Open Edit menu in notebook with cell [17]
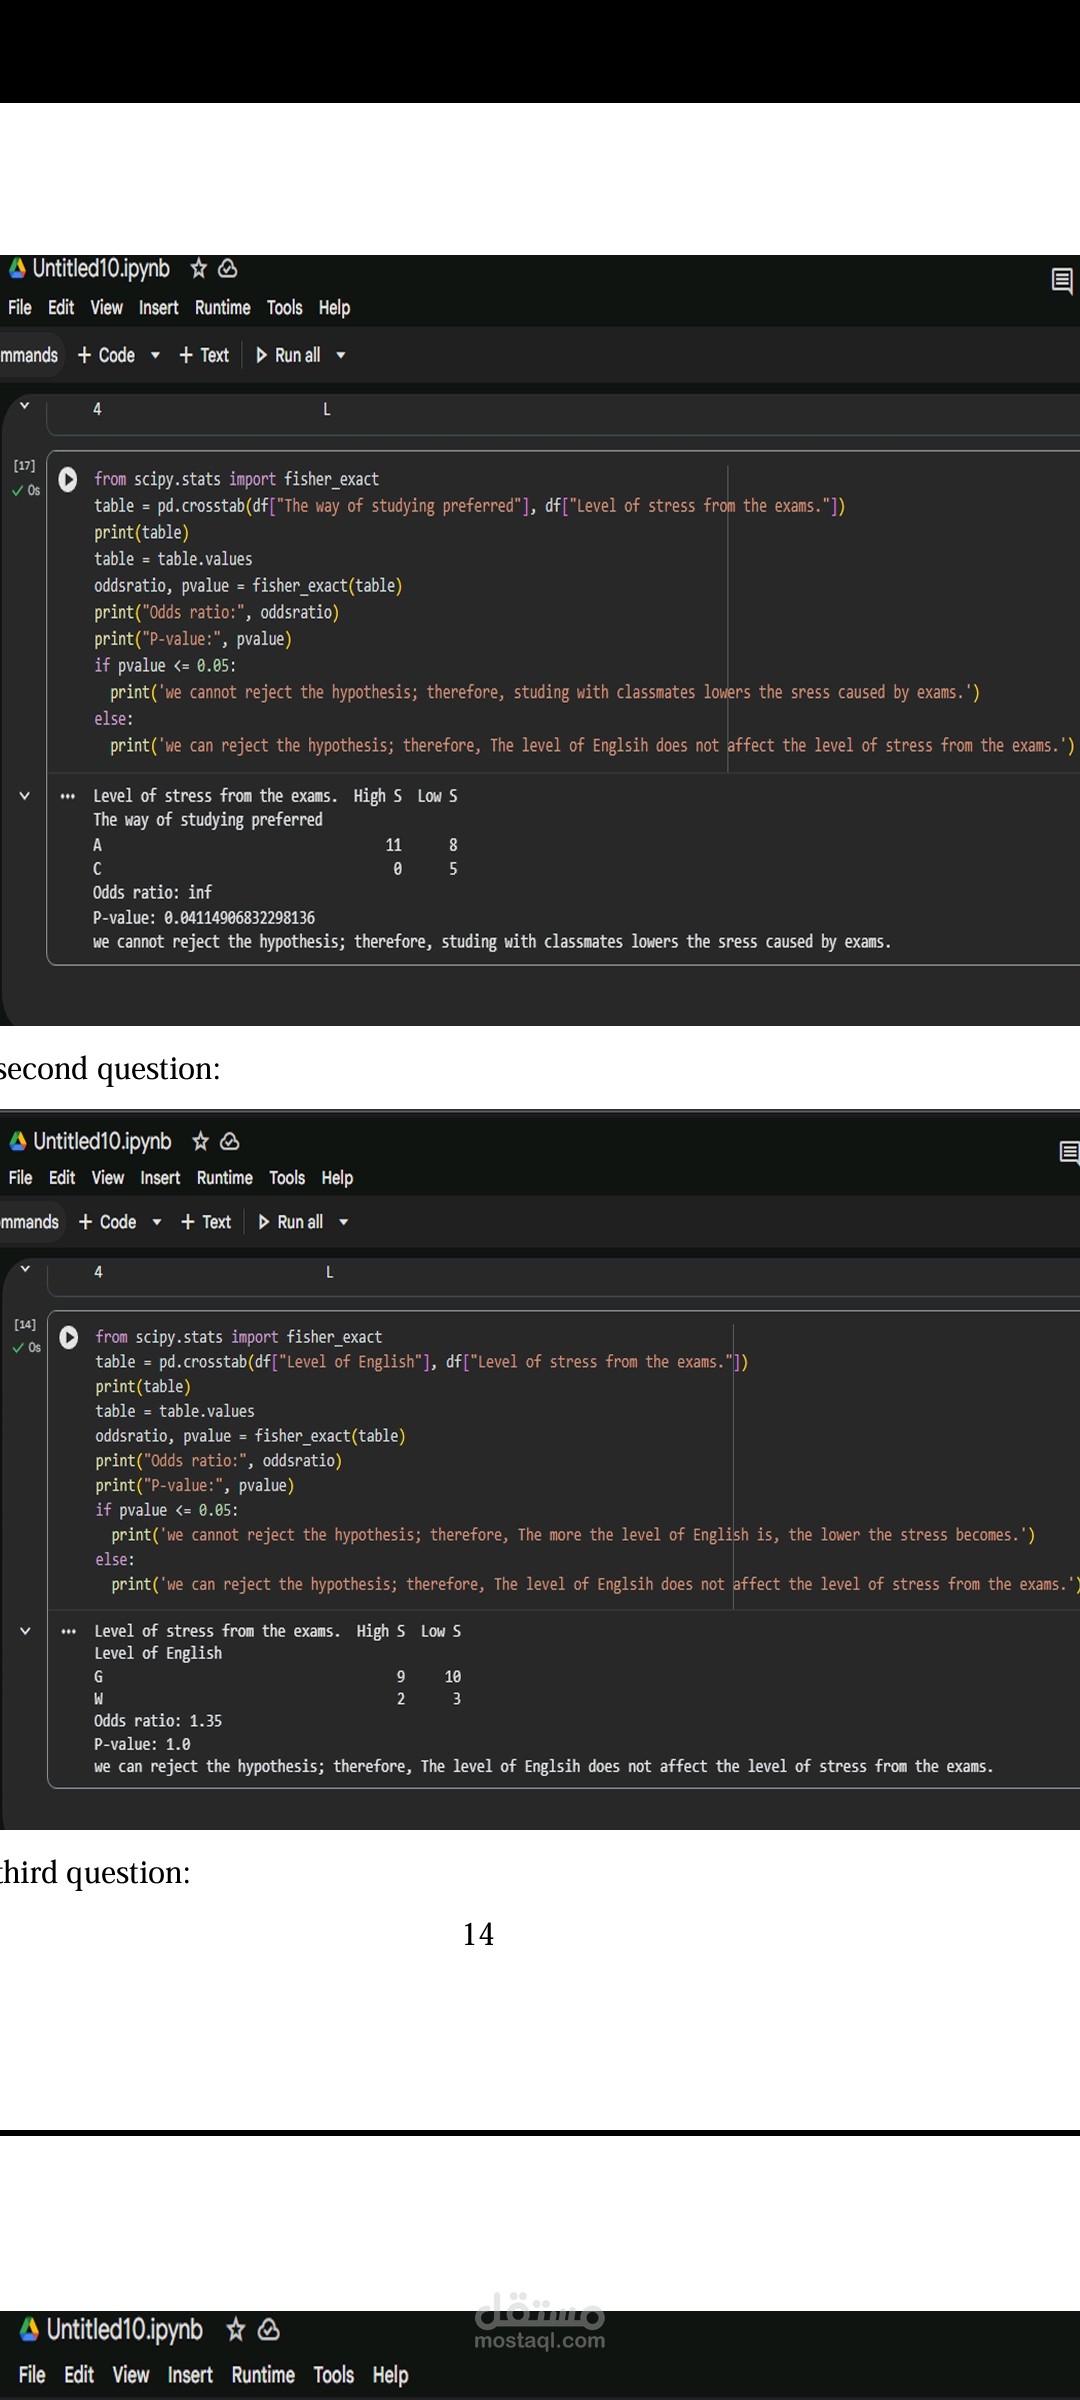 pyautogui.click(x=61, y=308)
